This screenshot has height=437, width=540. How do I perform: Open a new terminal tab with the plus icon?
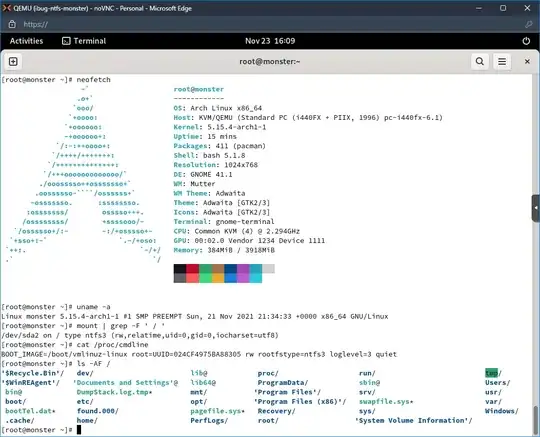(x=13, y=62)
